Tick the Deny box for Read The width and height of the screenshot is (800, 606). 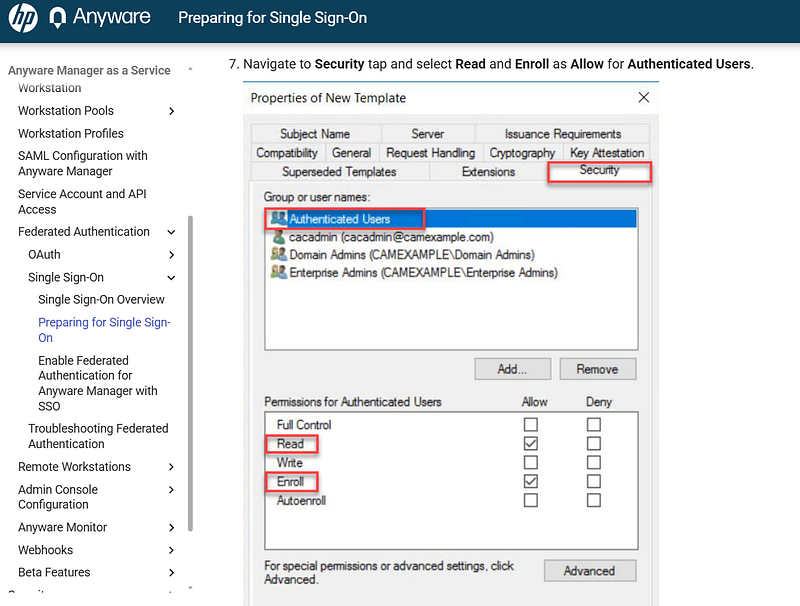[593, 443]
